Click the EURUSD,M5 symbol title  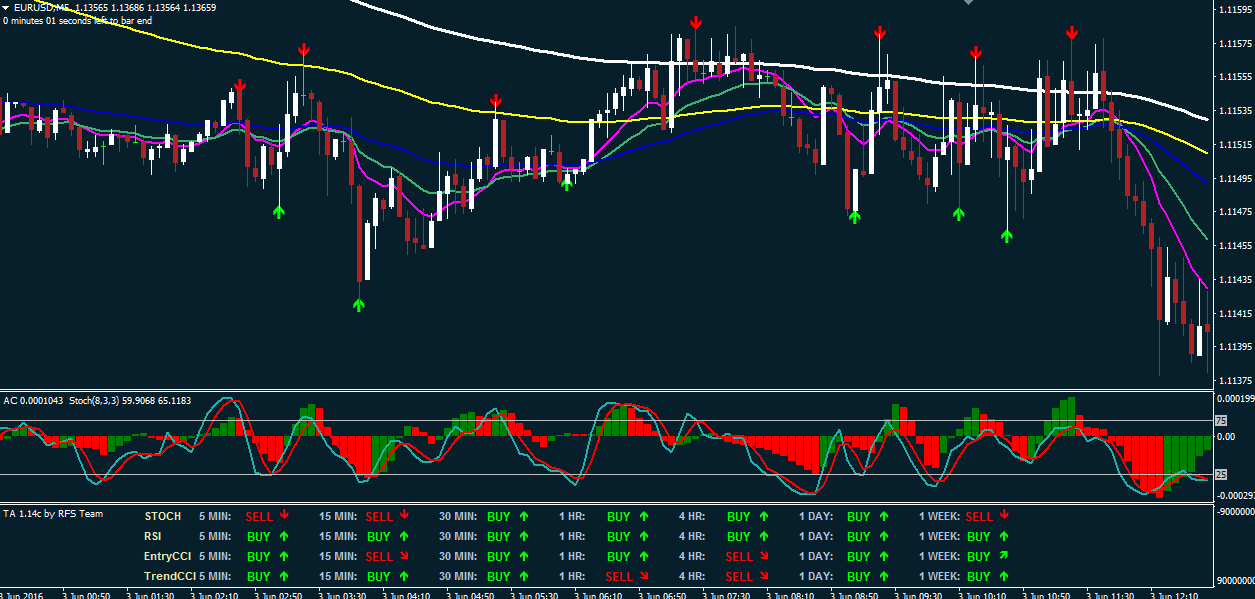point(42,8)
